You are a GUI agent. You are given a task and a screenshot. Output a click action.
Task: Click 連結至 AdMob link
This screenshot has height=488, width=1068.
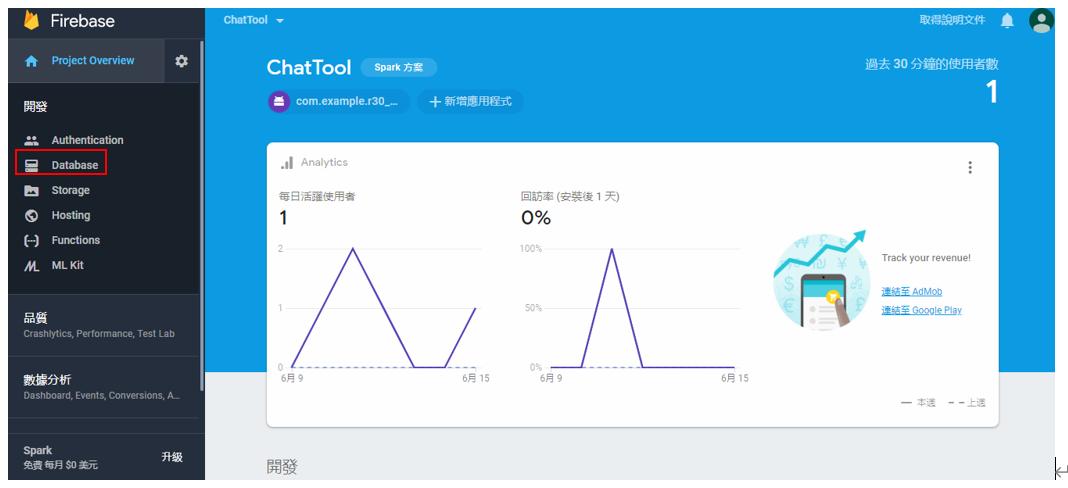pos(911,292)
